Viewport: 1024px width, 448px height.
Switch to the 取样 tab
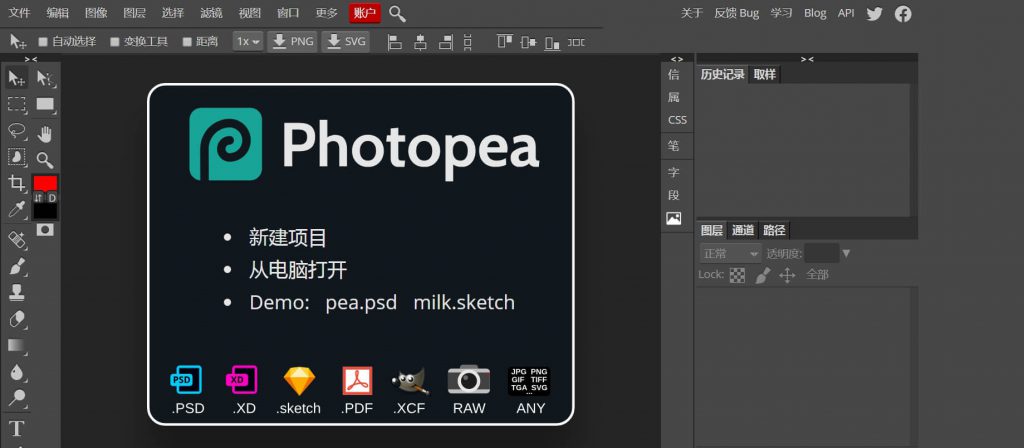tap(765, 74)
